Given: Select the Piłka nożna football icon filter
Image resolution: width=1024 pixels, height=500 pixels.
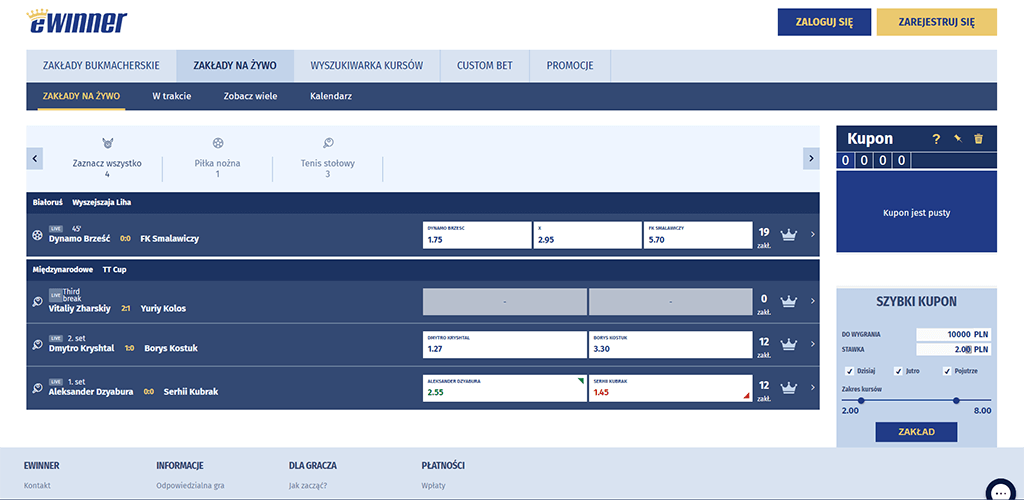Looking at the screenshot, I should (x=218, y=143).
